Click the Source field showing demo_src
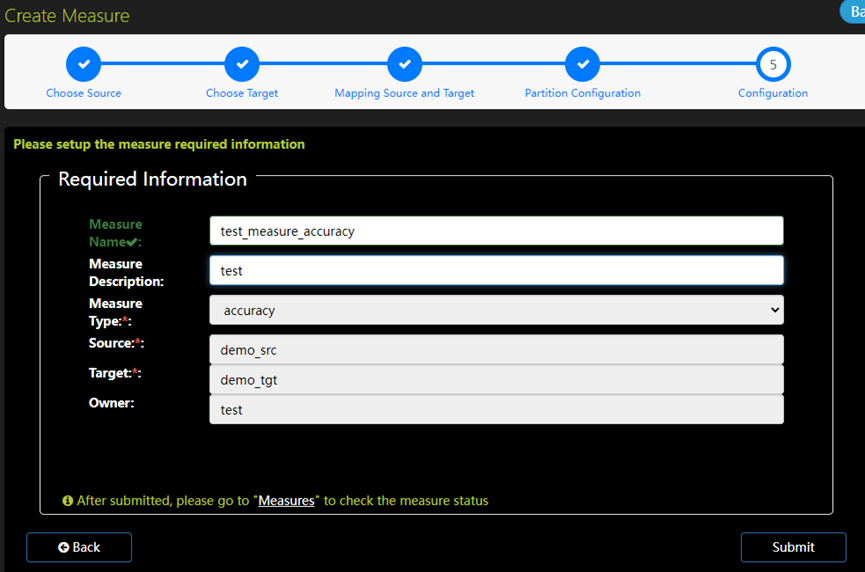The width and height of the screenshot is (865, 572). (x=496, y=350)
